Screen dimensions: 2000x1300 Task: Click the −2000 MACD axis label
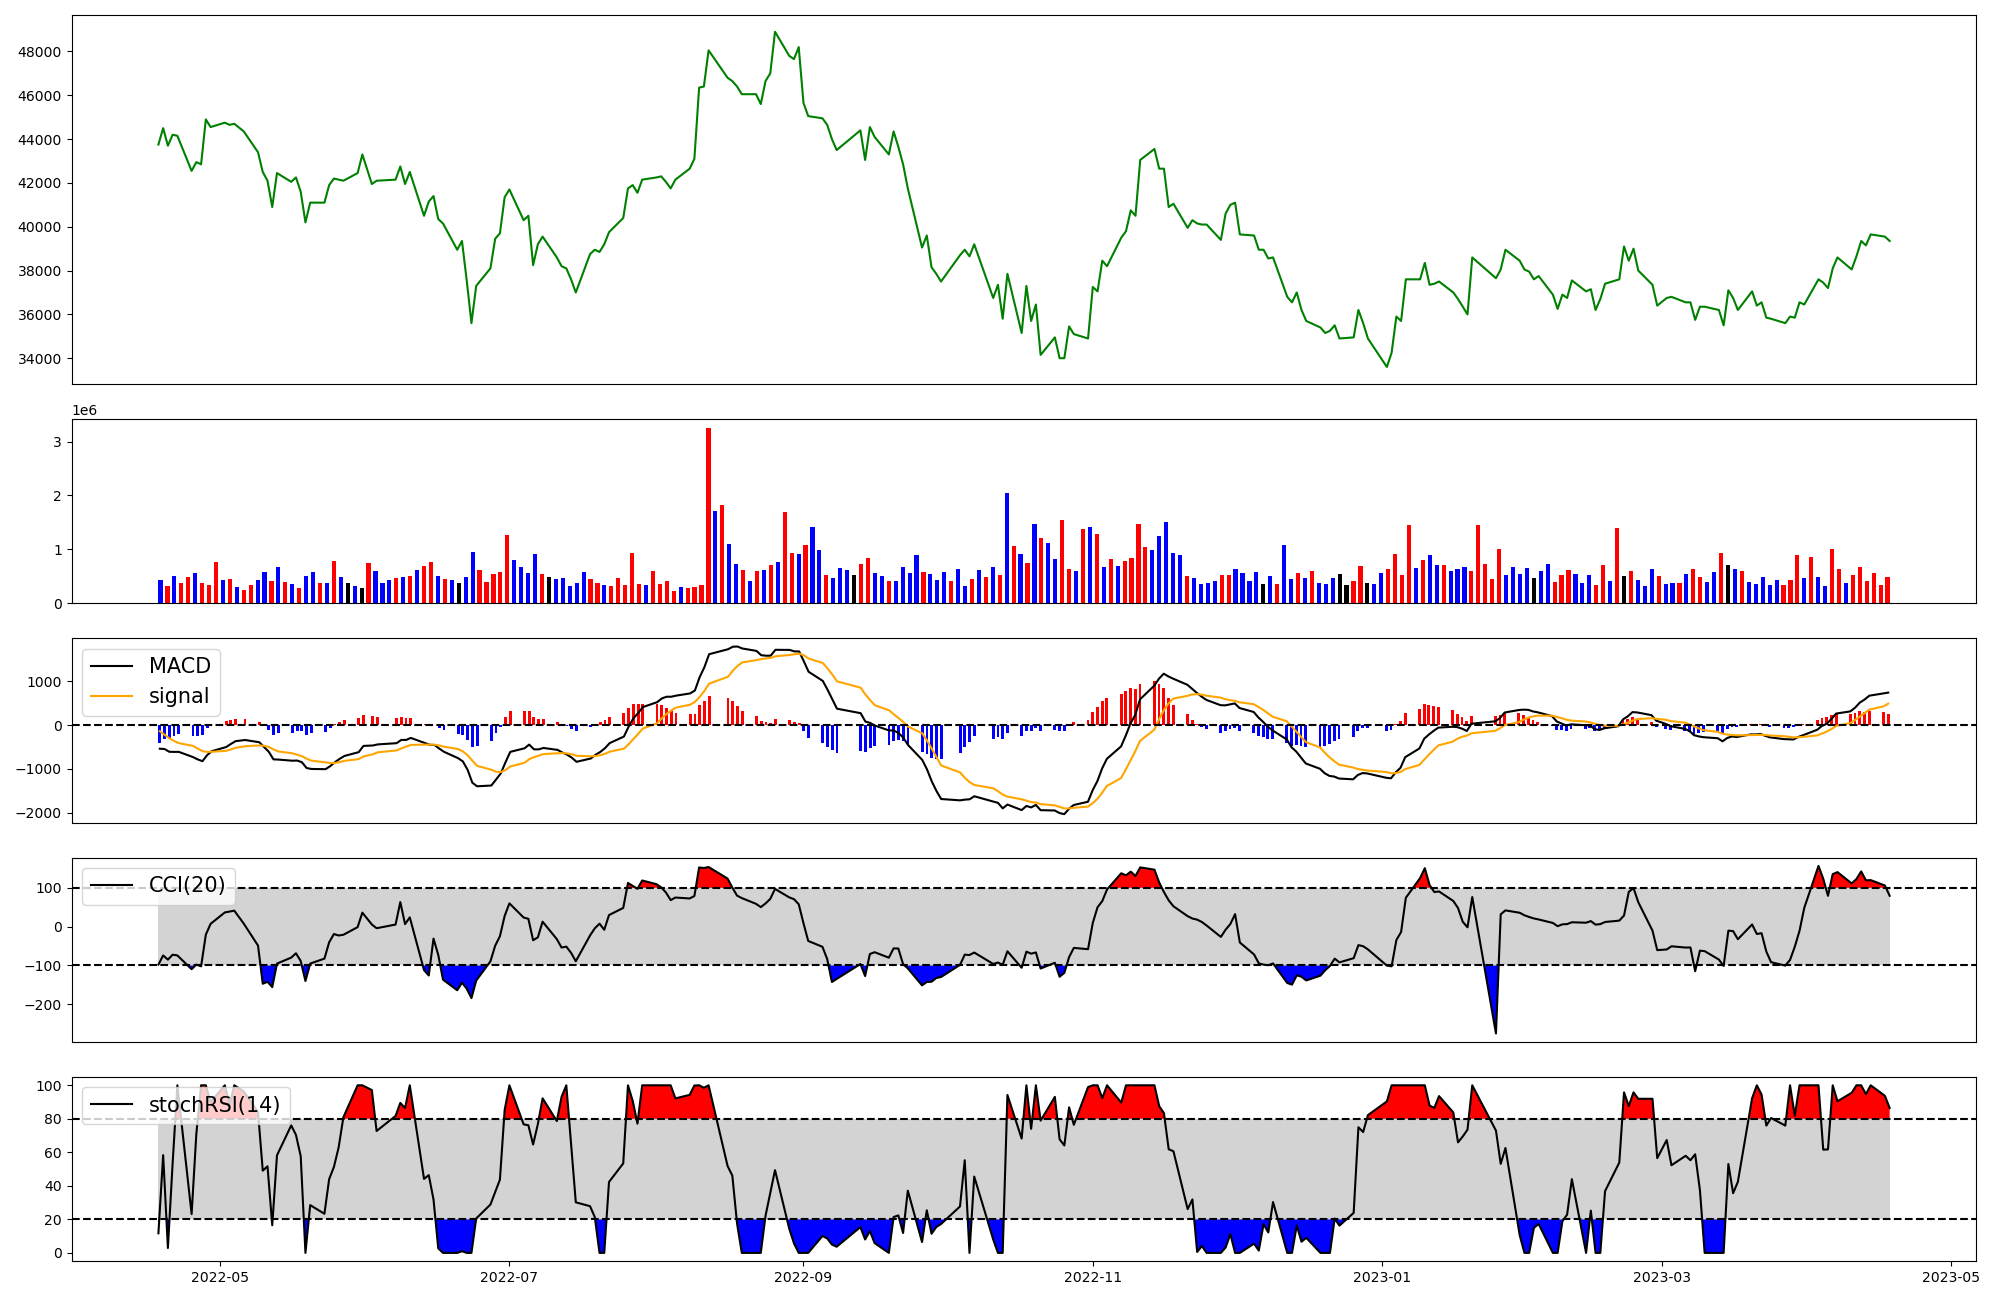click(37, 813)
